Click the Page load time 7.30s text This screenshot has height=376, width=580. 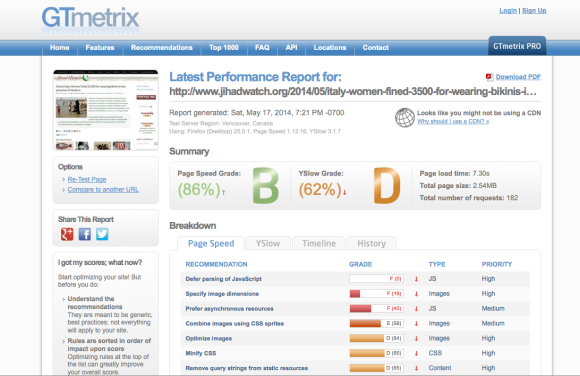(454, 174)
